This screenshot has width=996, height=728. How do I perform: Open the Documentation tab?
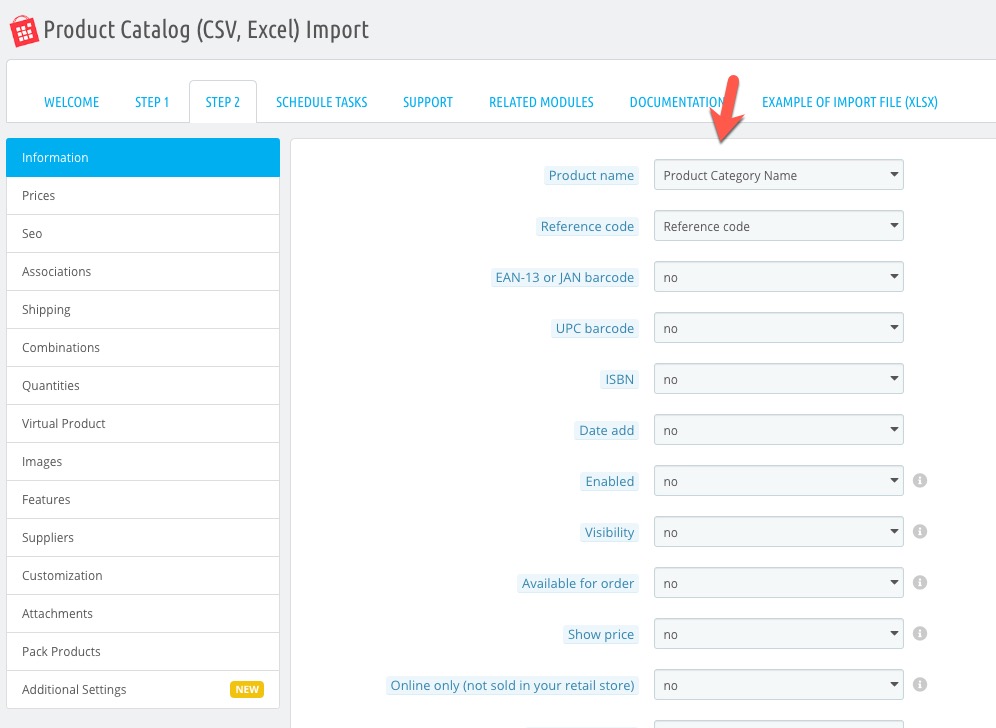pyautogui.click(x=677, y=102)
